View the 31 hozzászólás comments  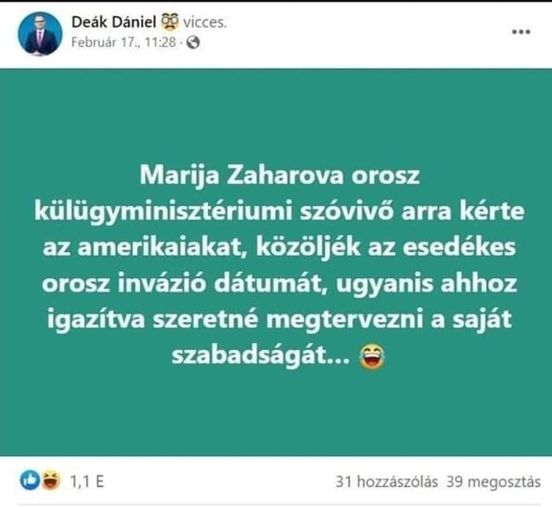387,482
